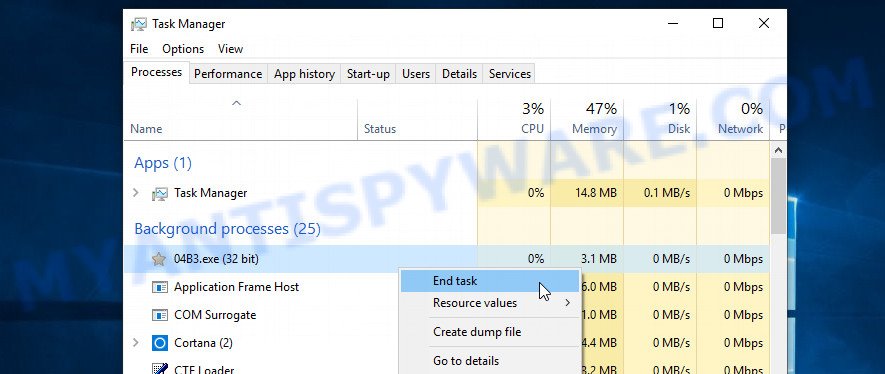Viewport: 885px width, 374px height.
Task: Click Task Manager's 0.1 MB/s disk value
Action: [667, 193]
